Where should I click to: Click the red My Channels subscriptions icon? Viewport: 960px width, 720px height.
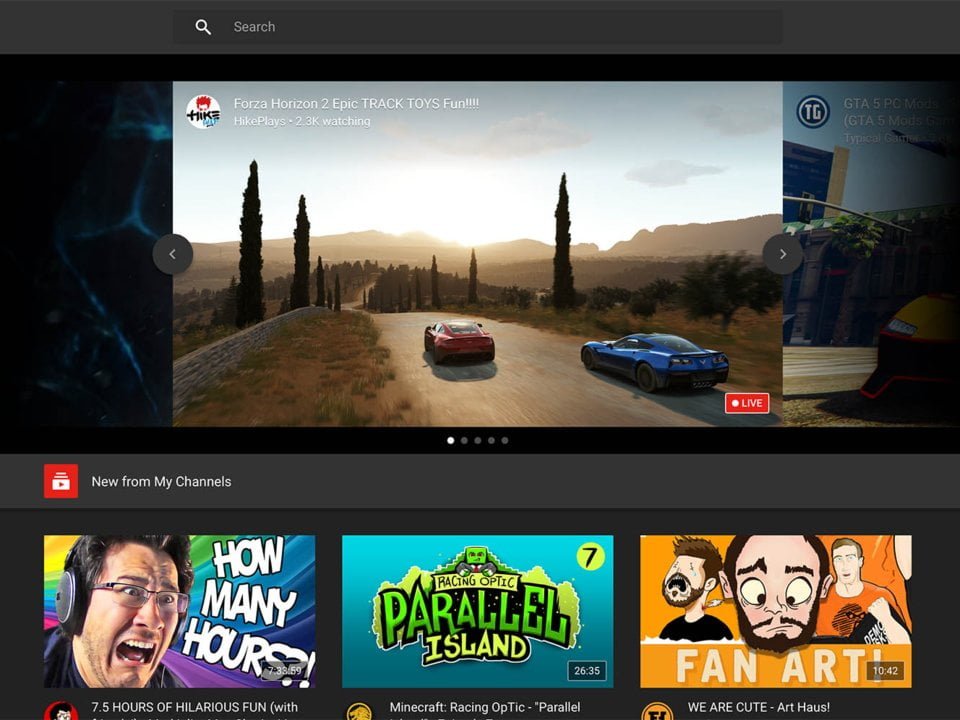click(x=61, y=481)
